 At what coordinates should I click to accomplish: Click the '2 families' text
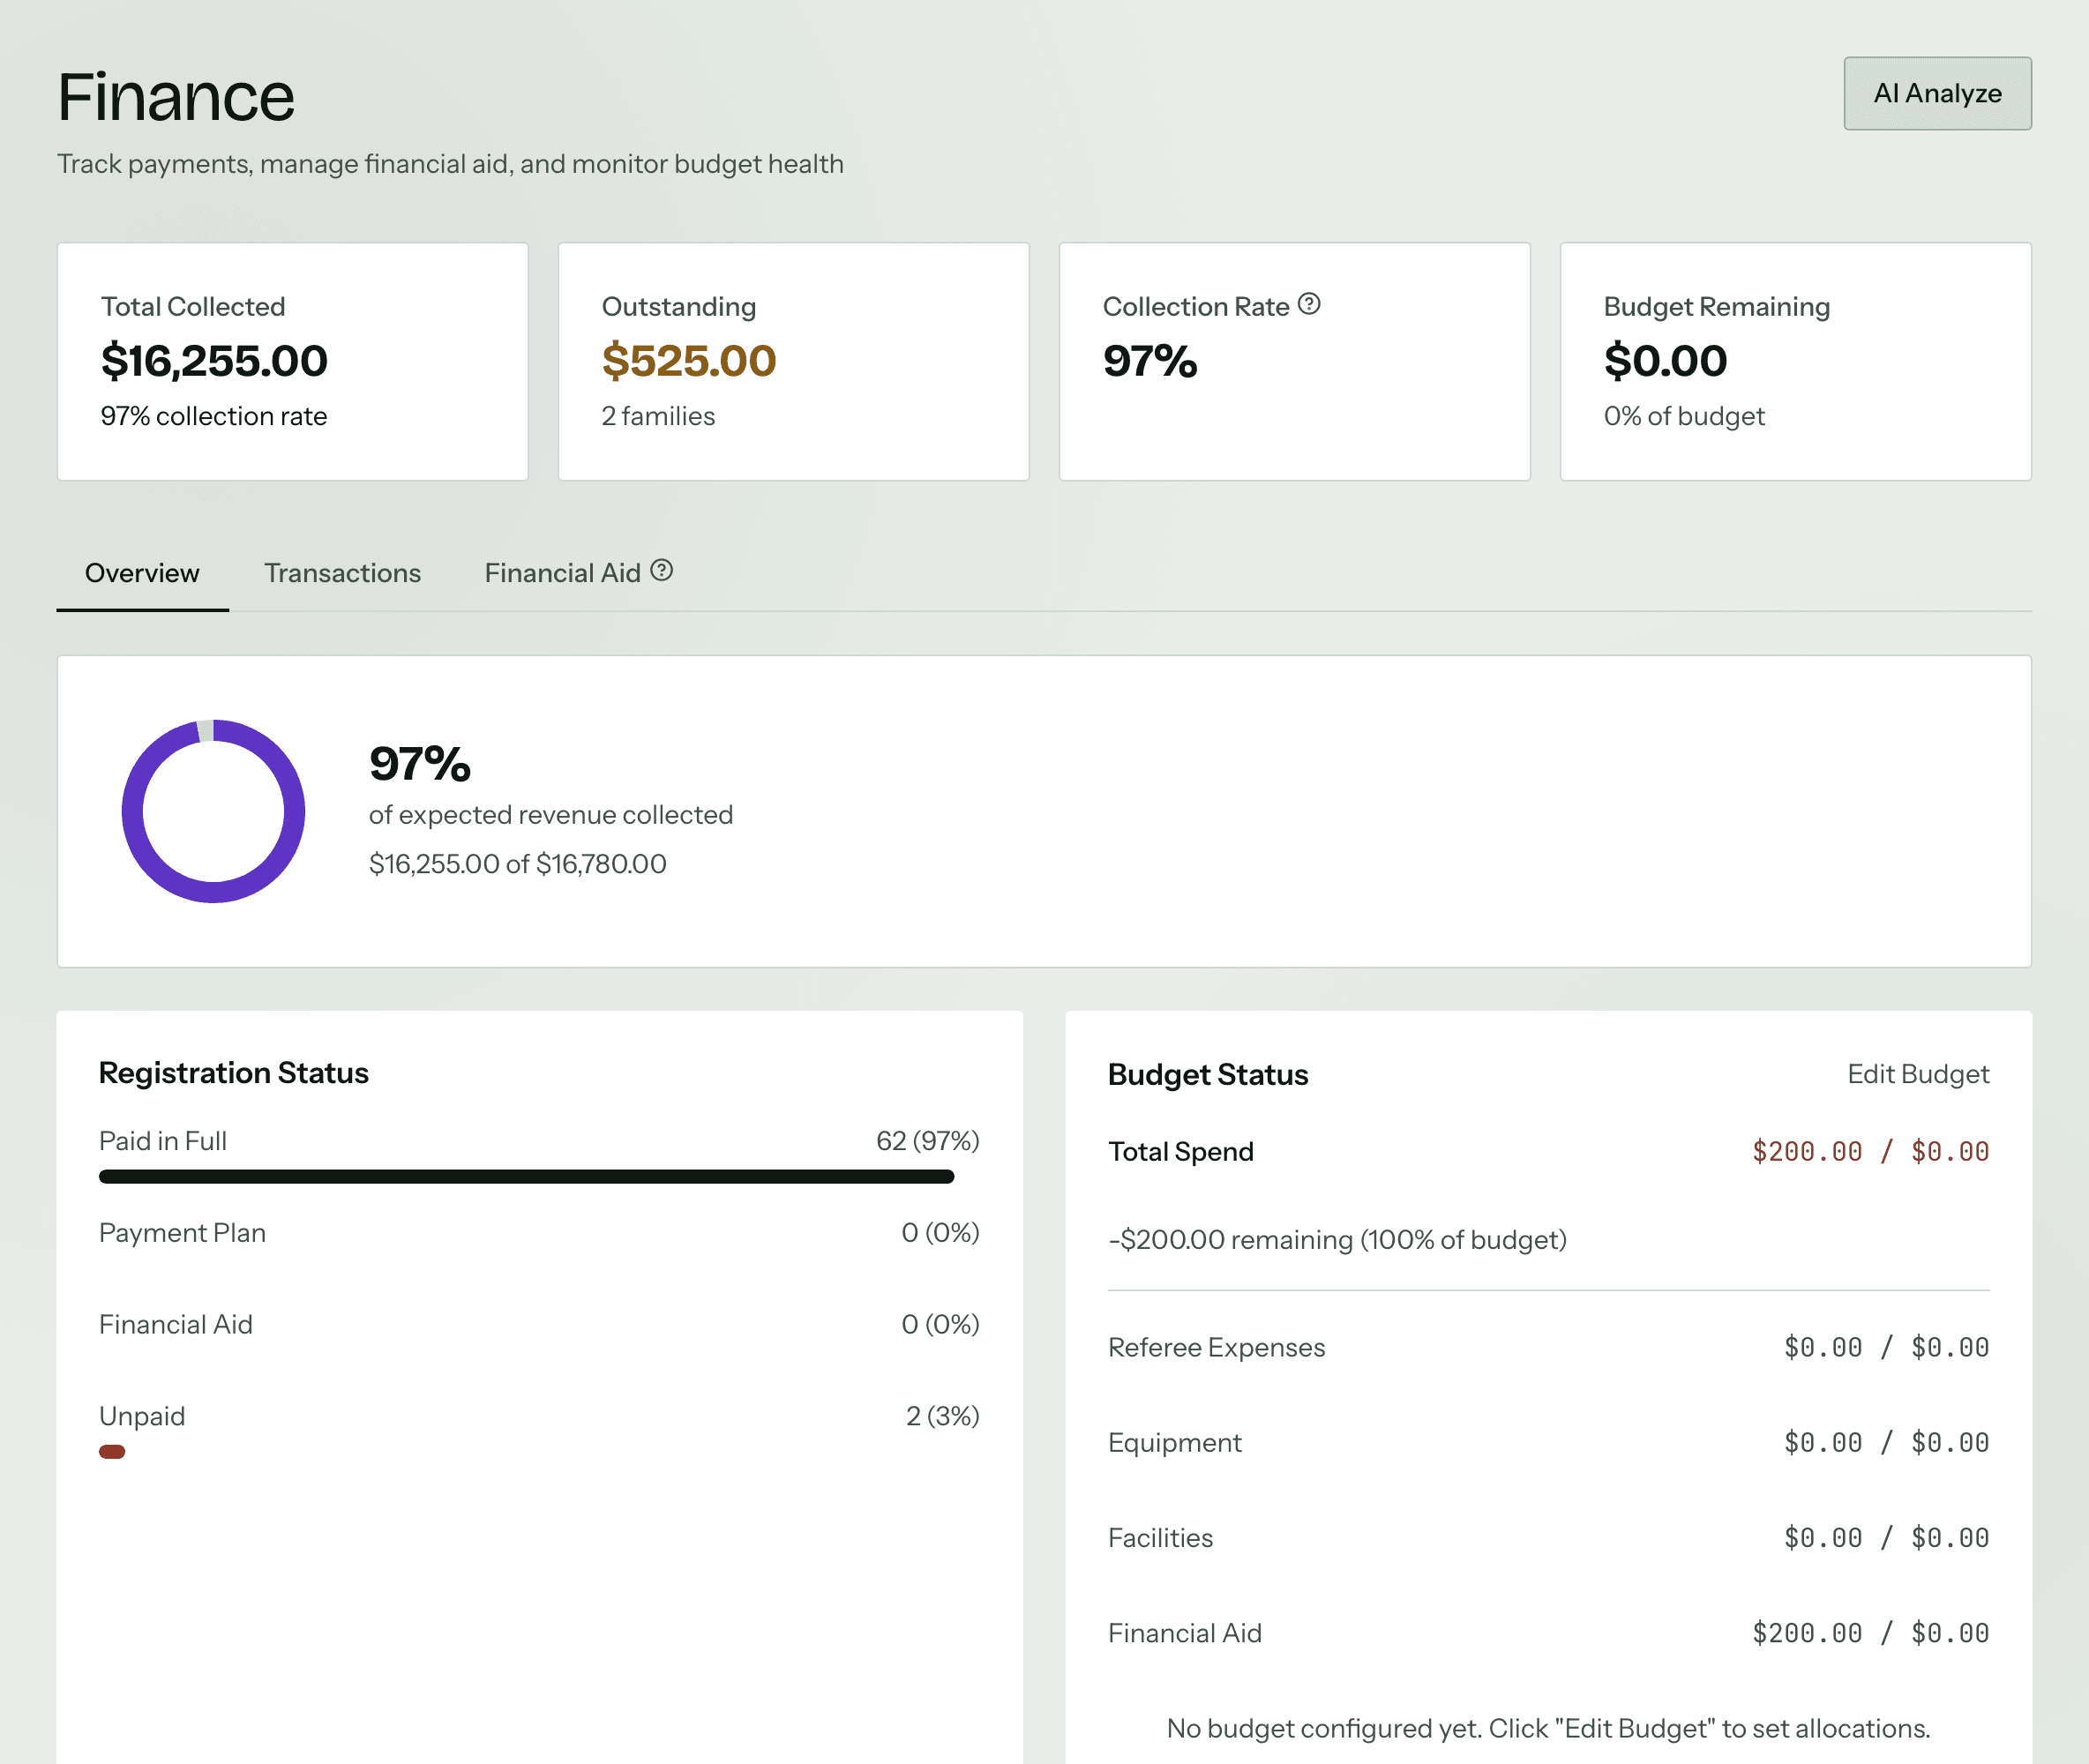(658, 416)
